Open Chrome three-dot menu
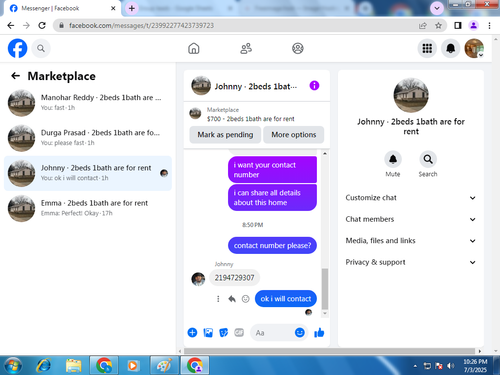Image resolution: width=500 pixels, height=375 pixels. tap(489, 25)
